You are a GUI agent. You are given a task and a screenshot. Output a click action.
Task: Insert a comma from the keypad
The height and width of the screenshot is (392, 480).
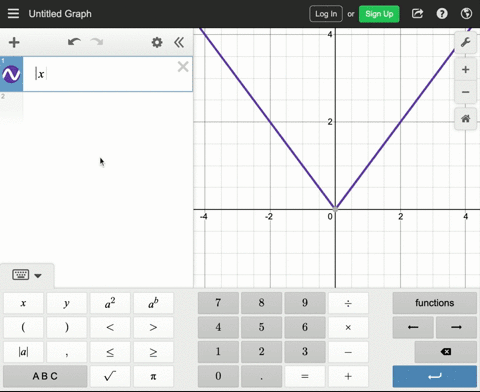(67, 352)
